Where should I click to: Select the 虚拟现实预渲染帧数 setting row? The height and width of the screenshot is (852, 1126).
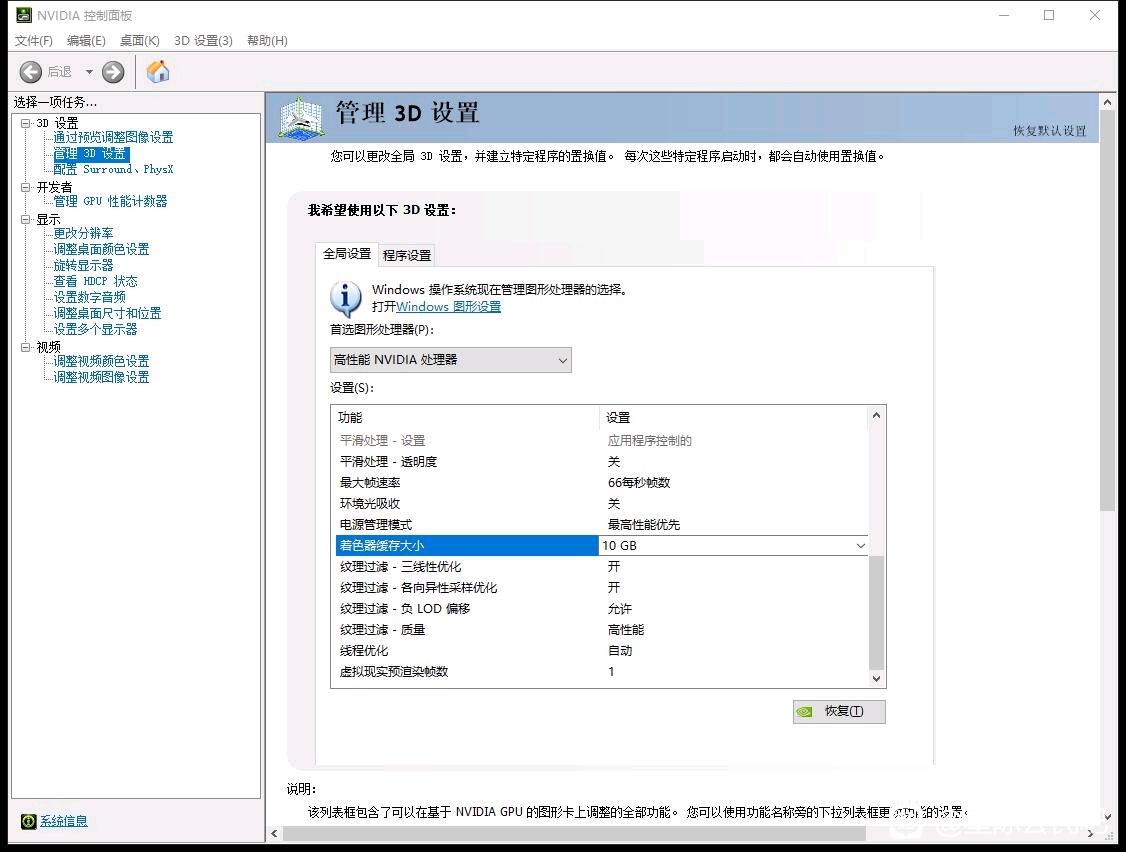602,672
